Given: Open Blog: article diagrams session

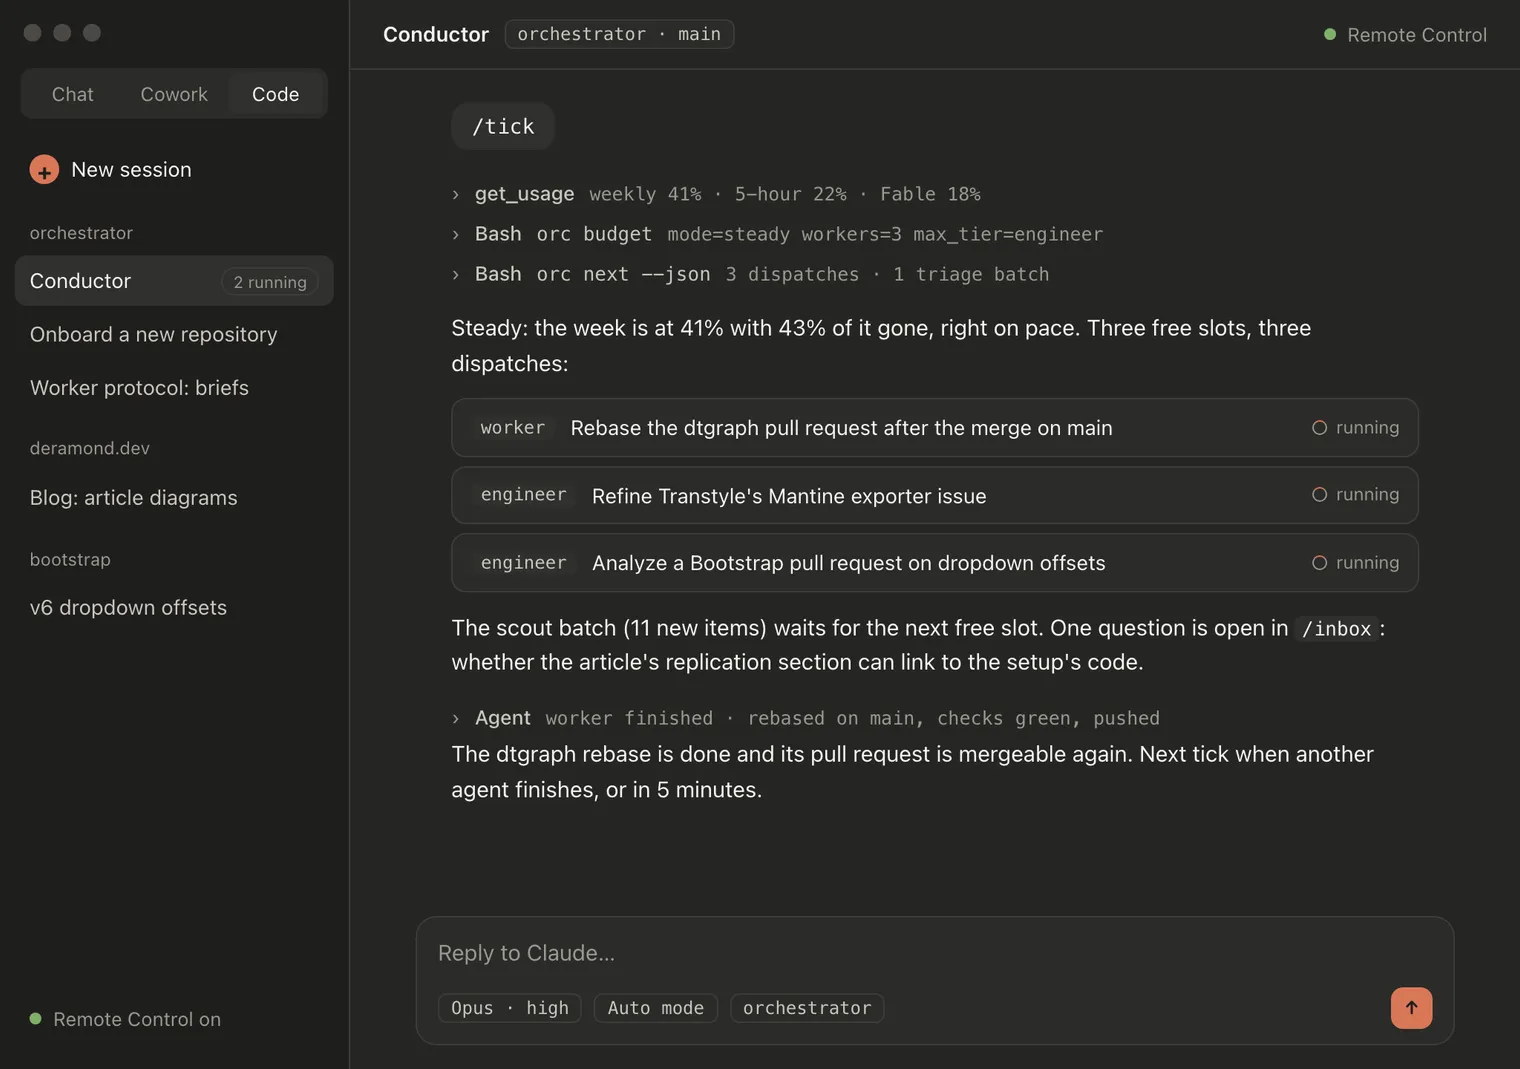Looking at the screenshot, I should [x=134, y=498].
